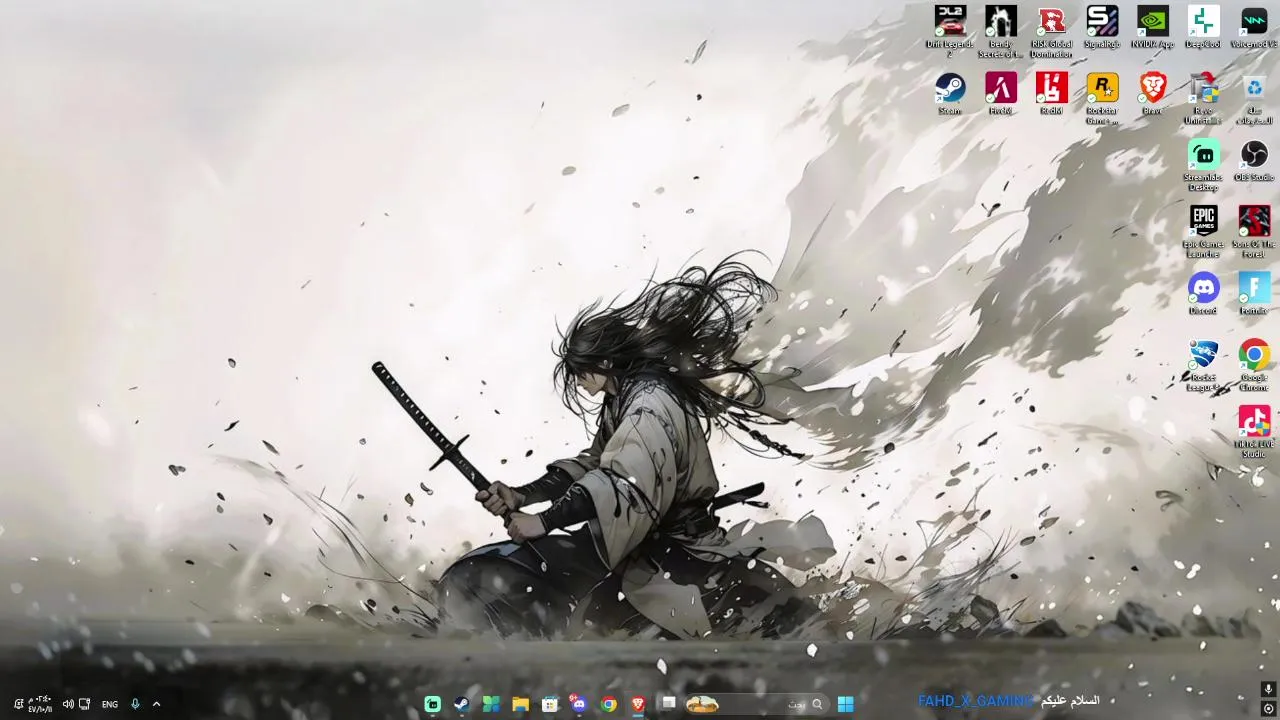Open the network icon in the system tray
1280x720 pixels.
click(x=85, y=704)
